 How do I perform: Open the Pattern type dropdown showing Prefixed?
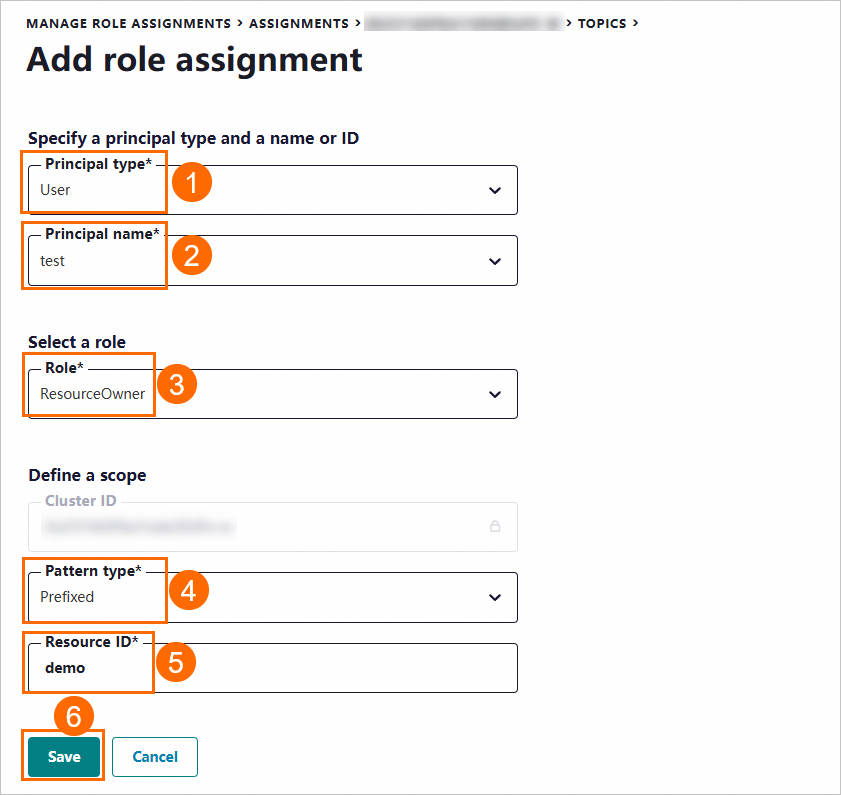[x=272, y=597]
